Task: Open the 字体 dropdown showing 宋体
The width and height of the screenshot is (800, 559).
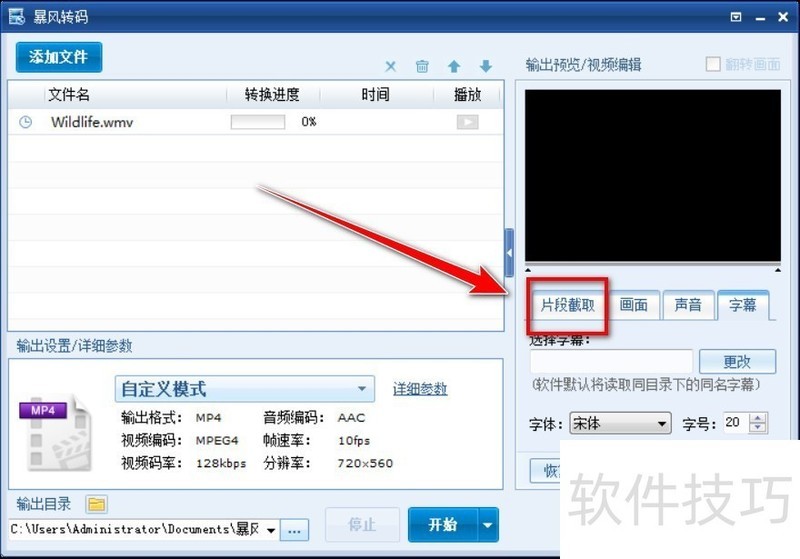Action: (620, 423)
